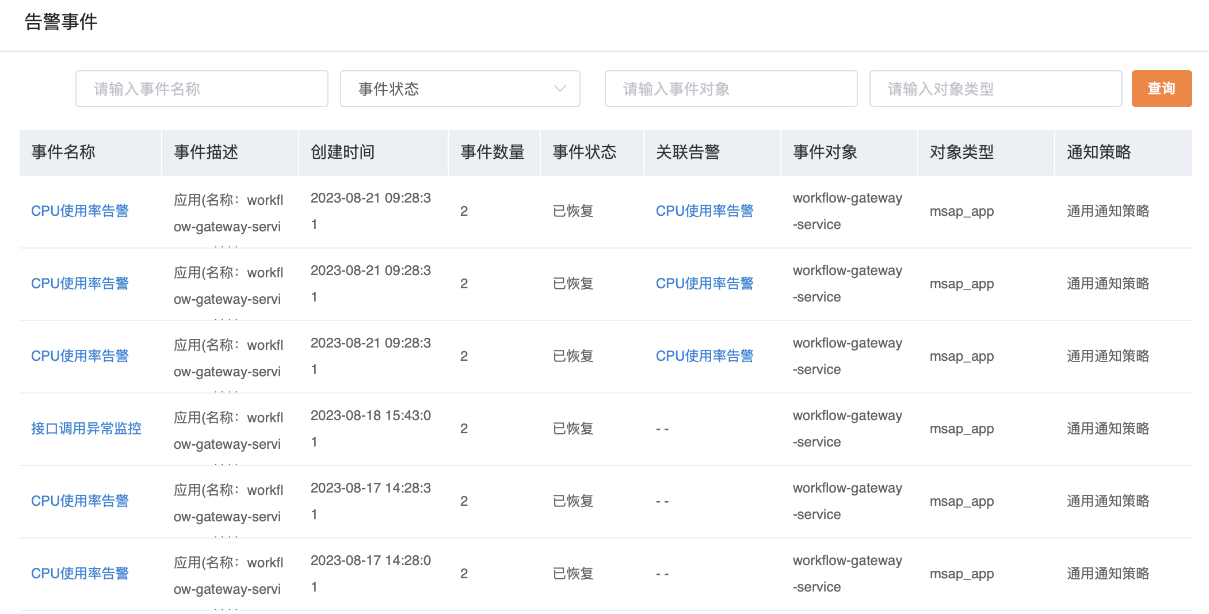This screenshot has height=614, width=1209.
Task: Open the CPU使用率告警 event created at 2023-08-17 14:28:01
Action: (x=80, y=573)
